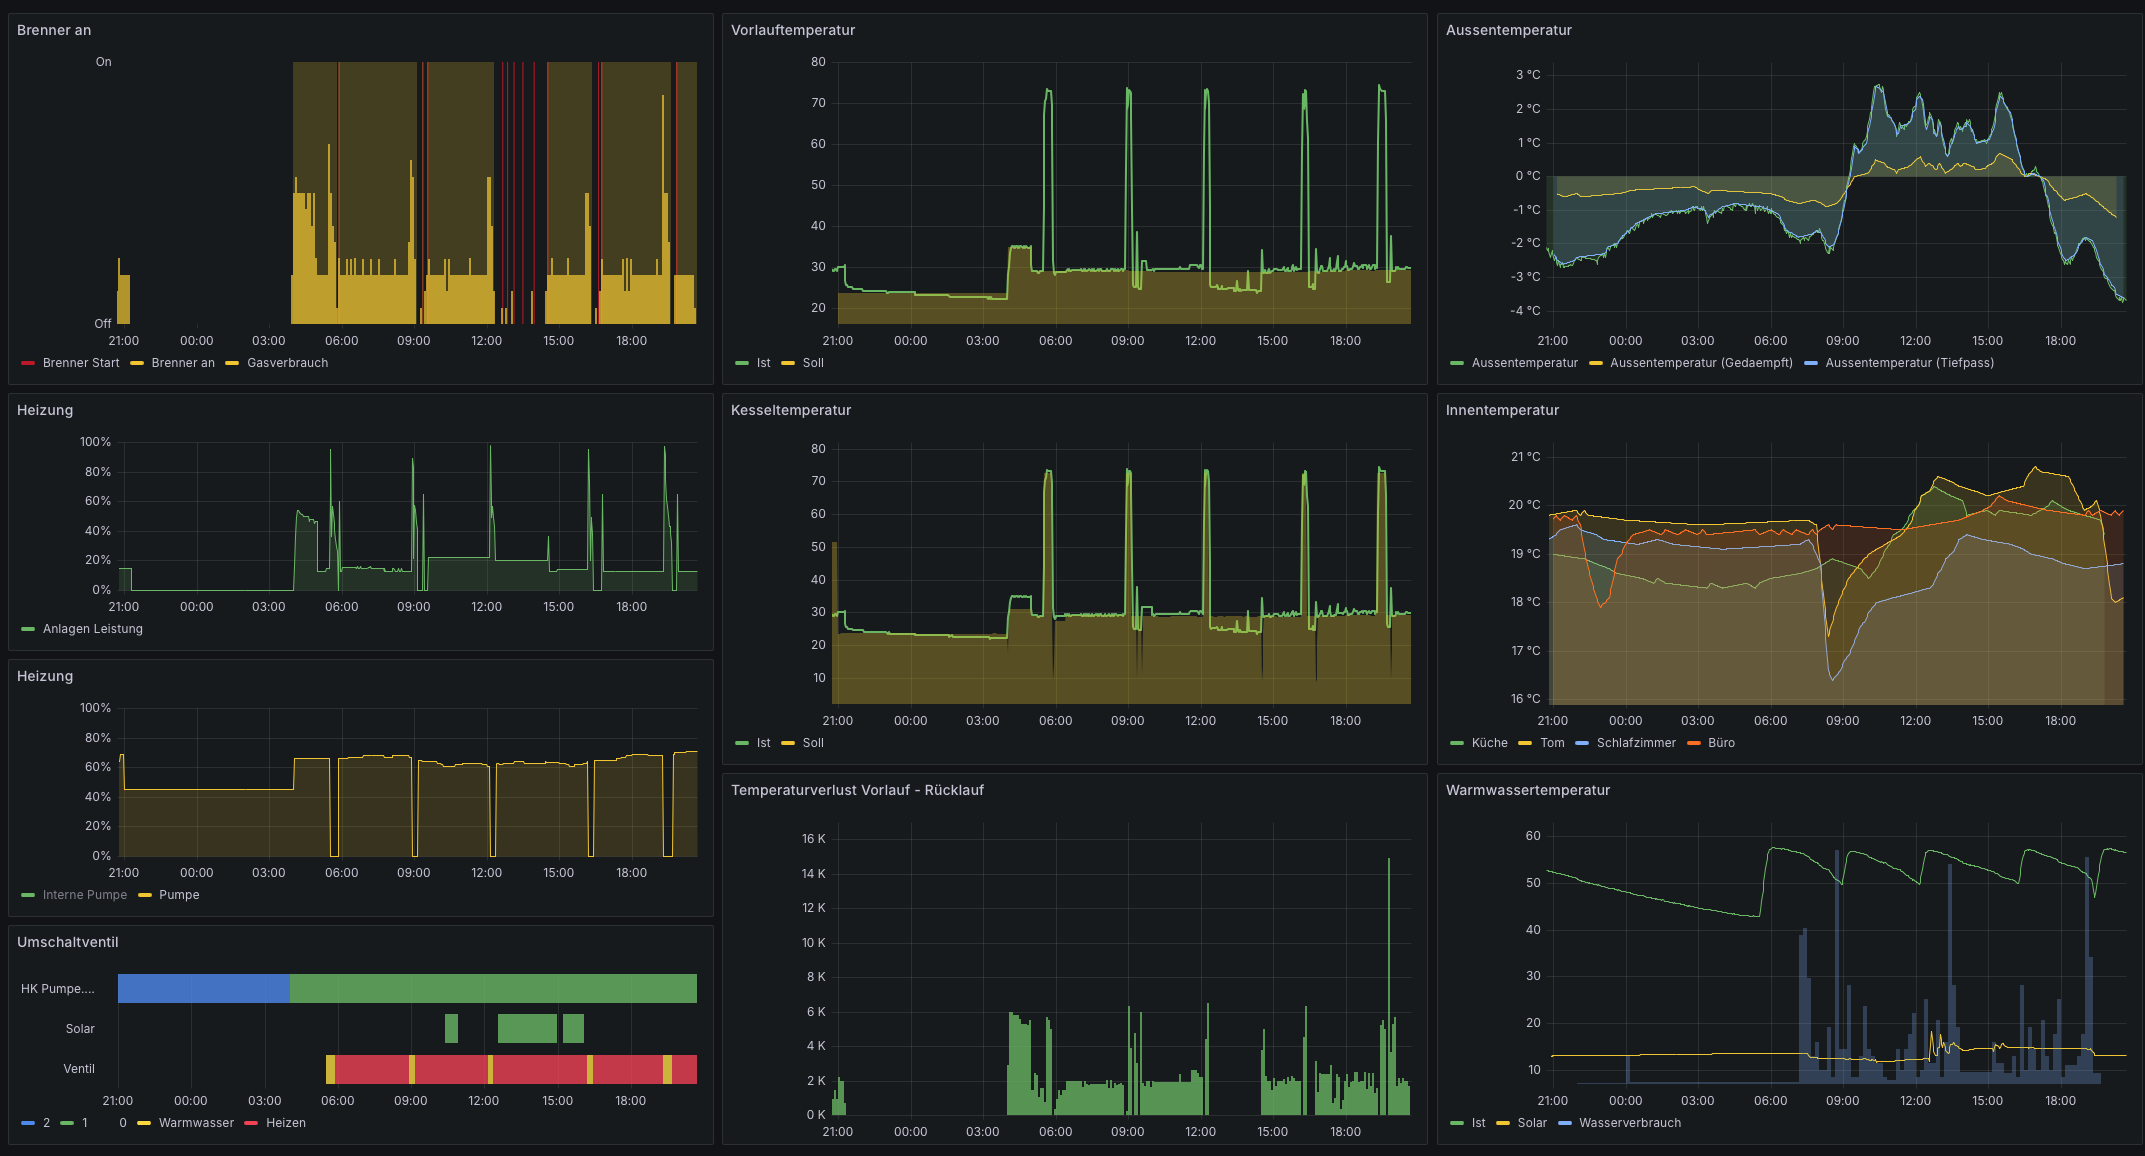The height and width of the screenshot is (1156, 2145).
Task: Click the green HK Pumpe state bar
Action: (x=493, y=988)
